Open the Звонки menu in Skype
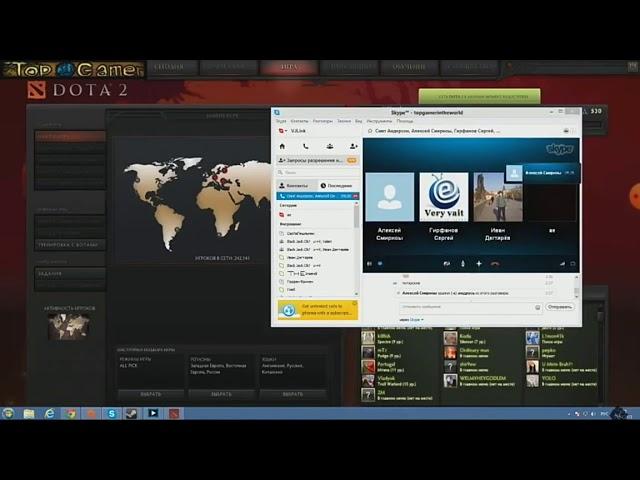 (x=344, y=121)
